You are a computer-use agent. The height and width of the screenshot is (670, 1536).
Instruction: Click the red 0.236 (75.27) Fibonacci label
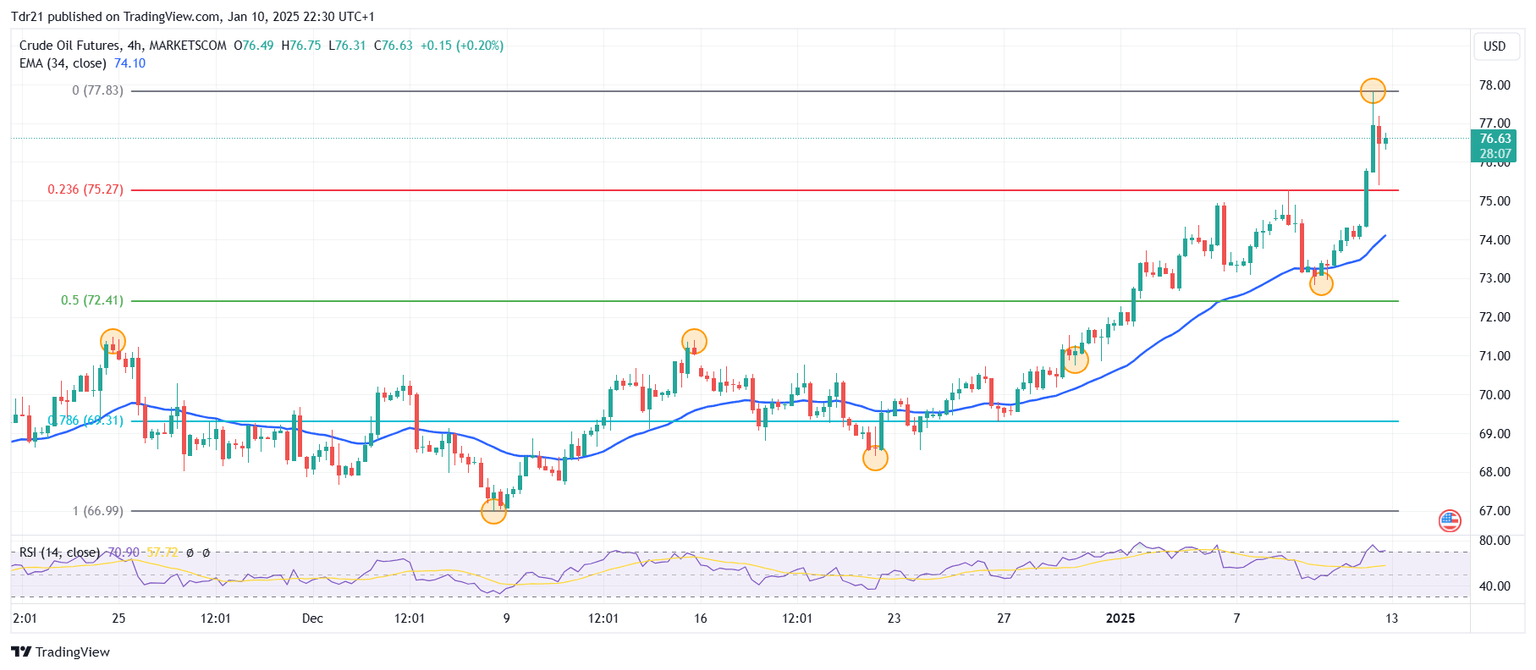85,189
